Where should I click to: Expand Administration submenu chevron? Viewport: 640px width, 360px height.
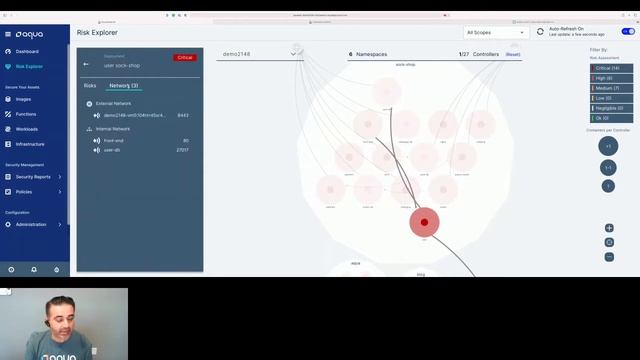60,224
